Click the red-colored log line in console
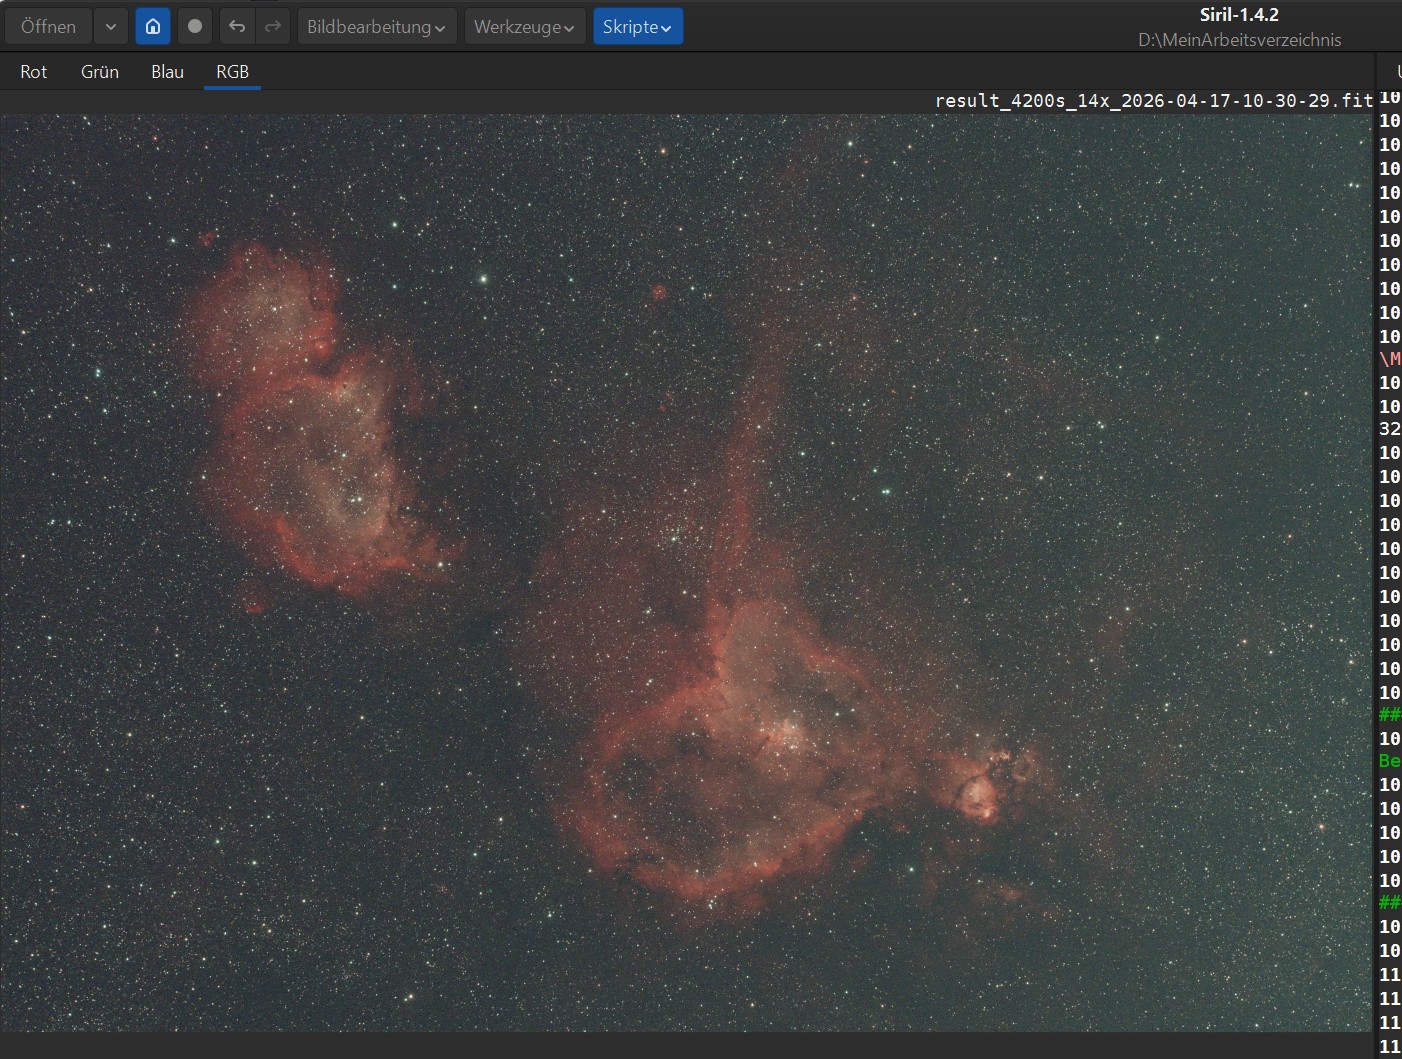Viewport: 1402px width, 1059px height. (x=1389, y=359)
